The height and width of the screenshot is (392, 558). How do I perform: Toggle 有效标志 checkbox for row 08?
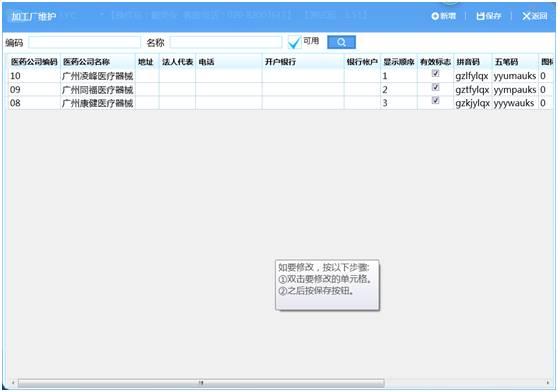[435, 101]
